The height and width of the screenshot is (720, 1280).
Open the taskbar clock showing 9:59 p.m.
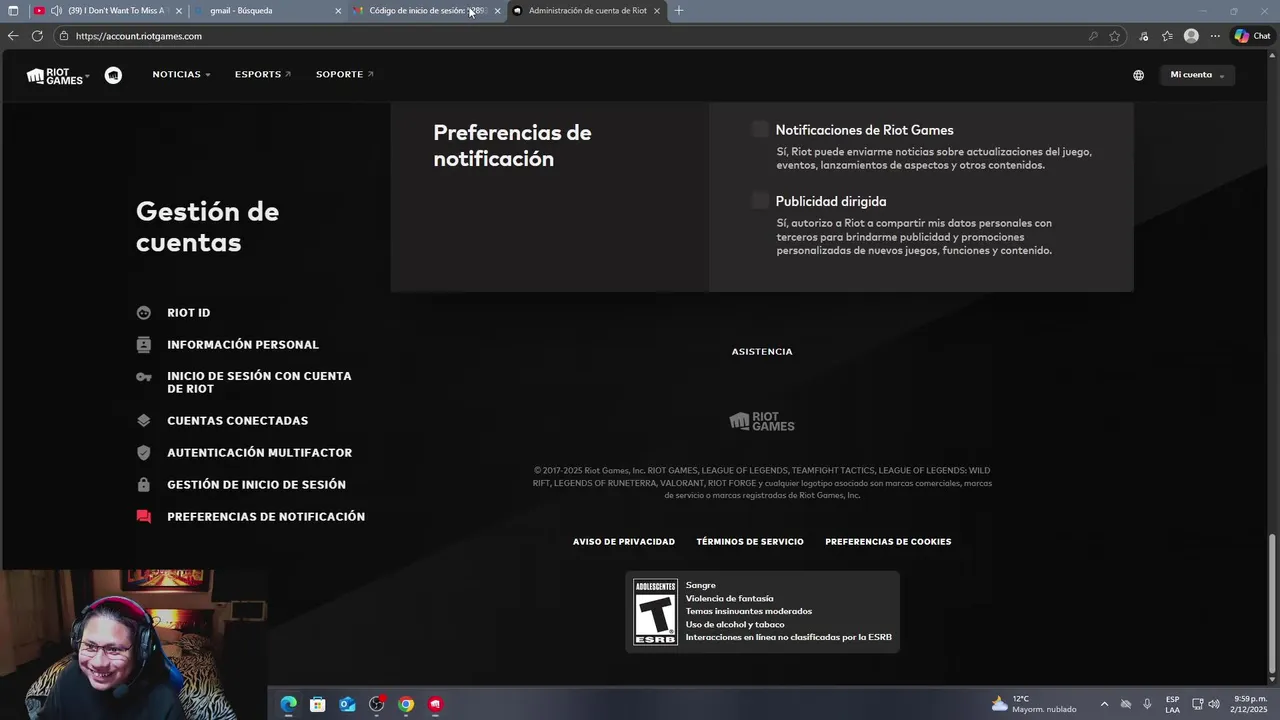pyautogui.click(x=1250, y=704)
